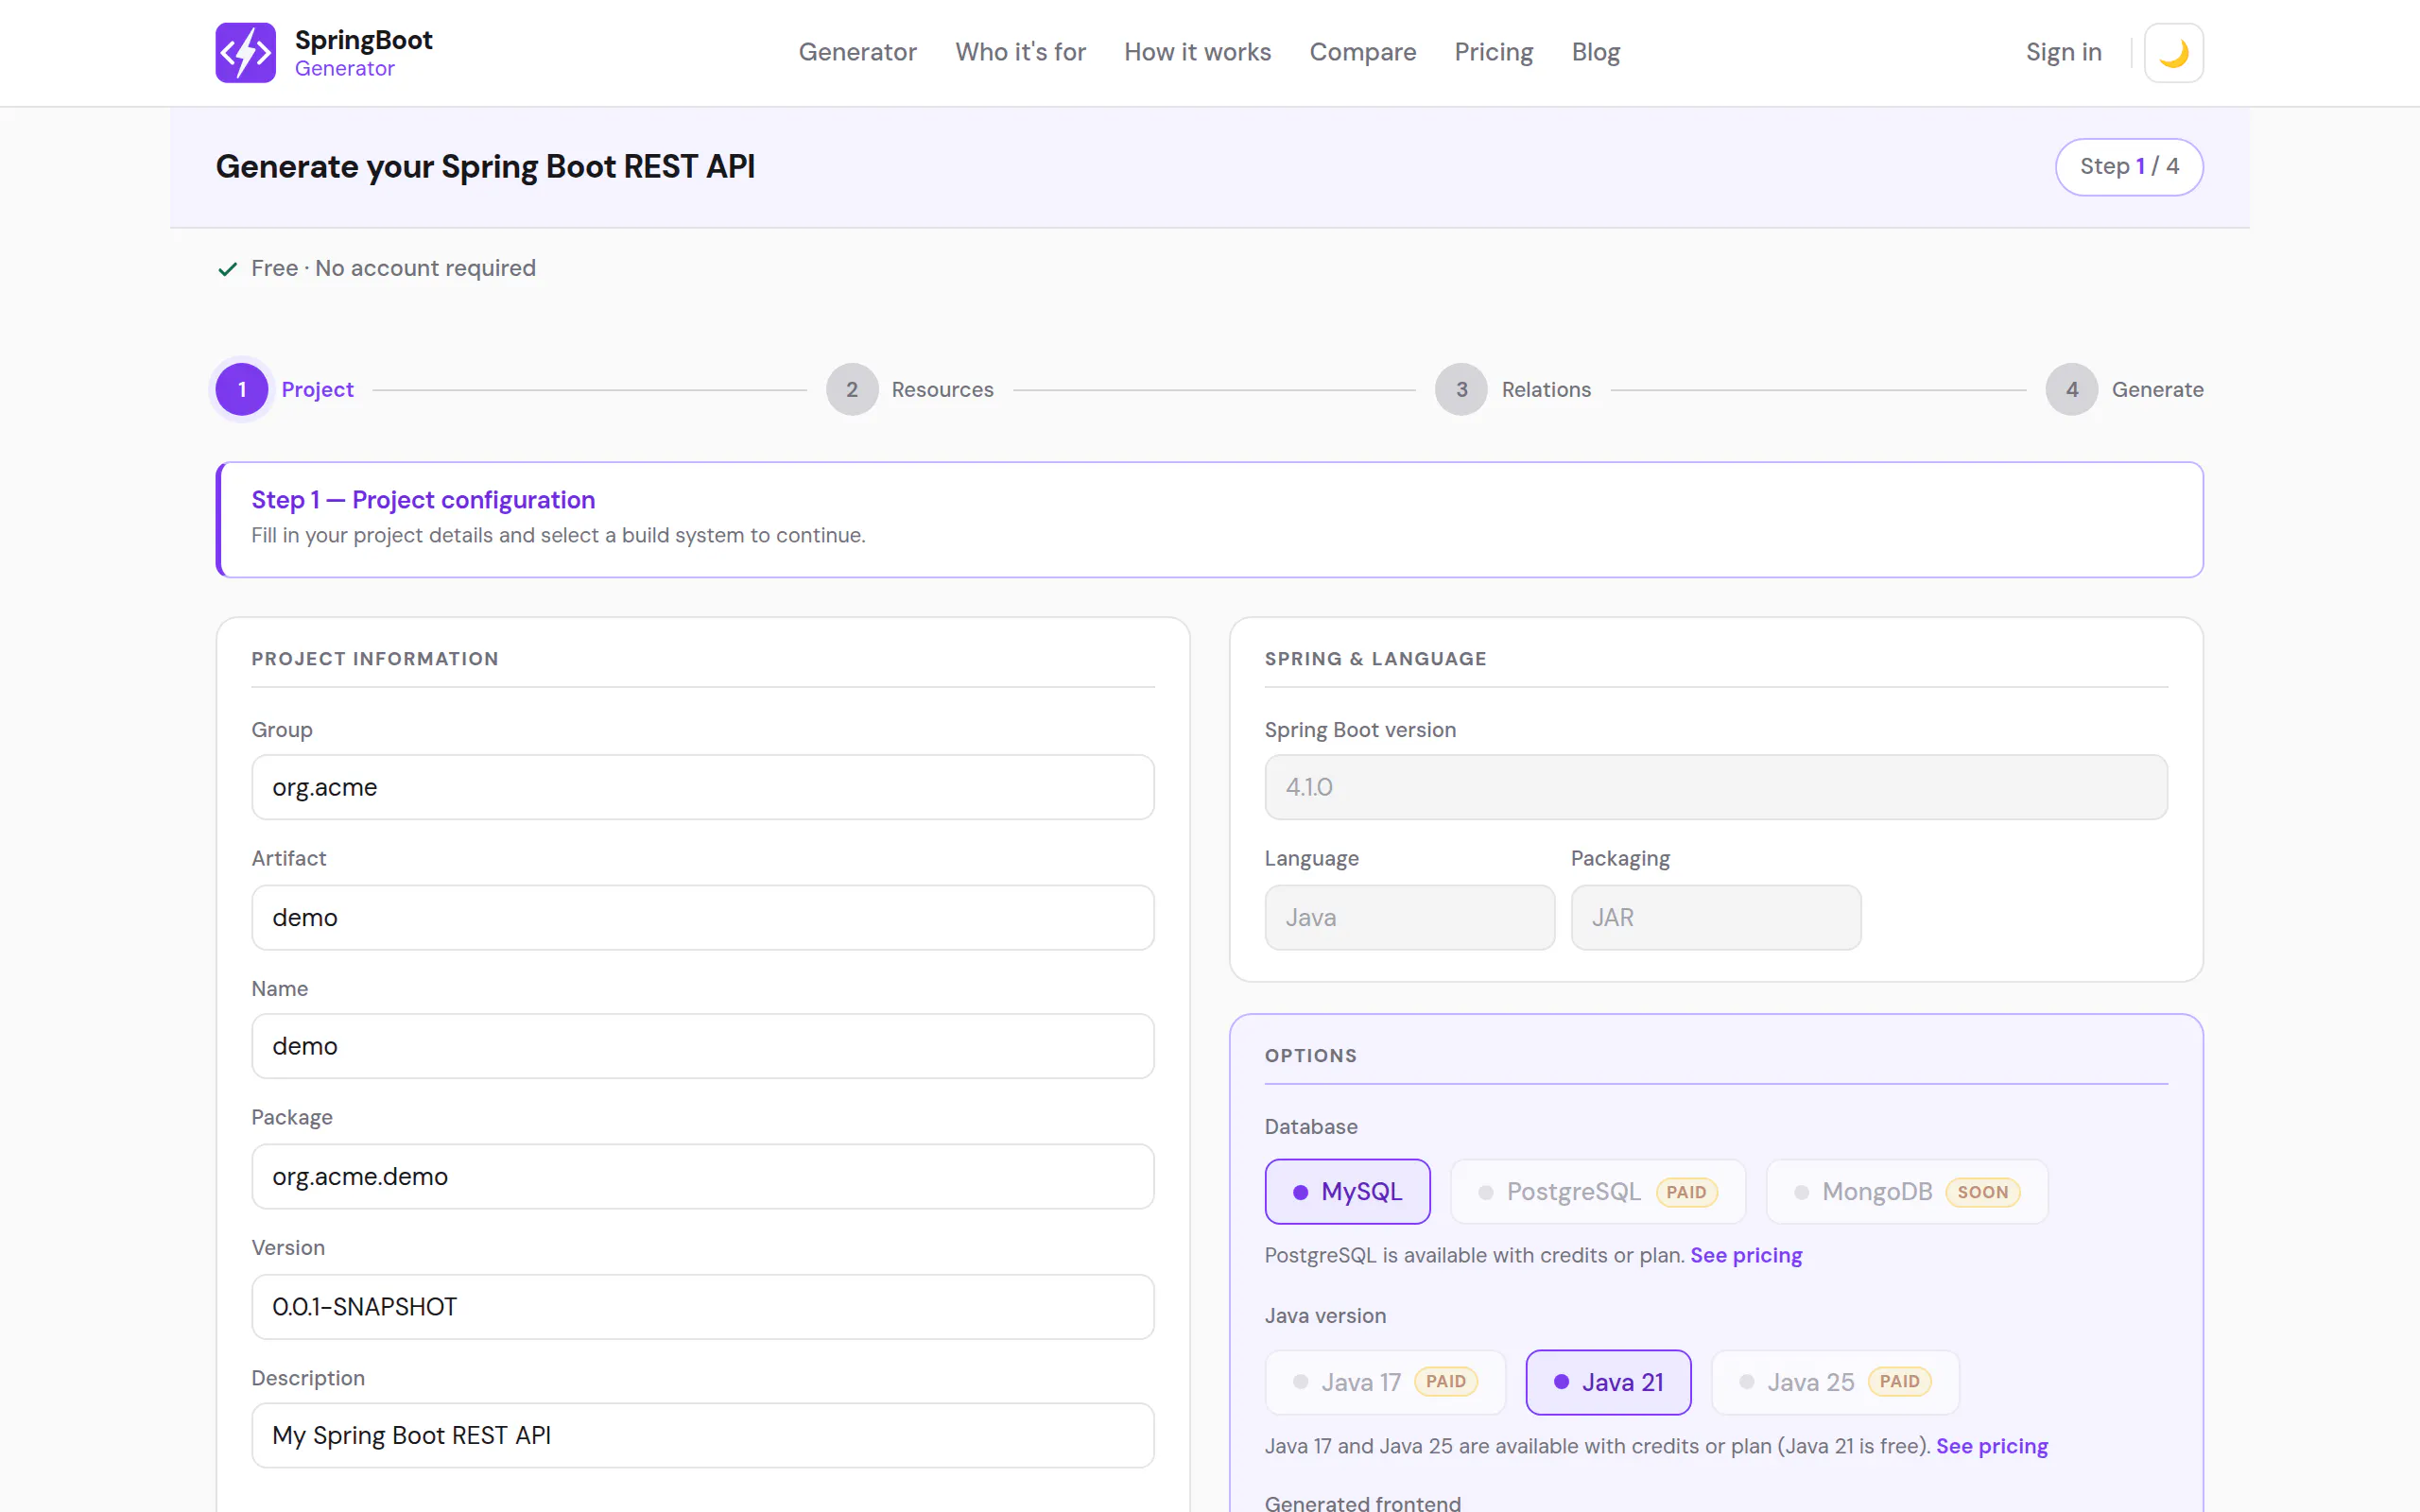Click the PAID badge next to Java 25
The image size is (2420, 1512).
click(1899, 1381)
